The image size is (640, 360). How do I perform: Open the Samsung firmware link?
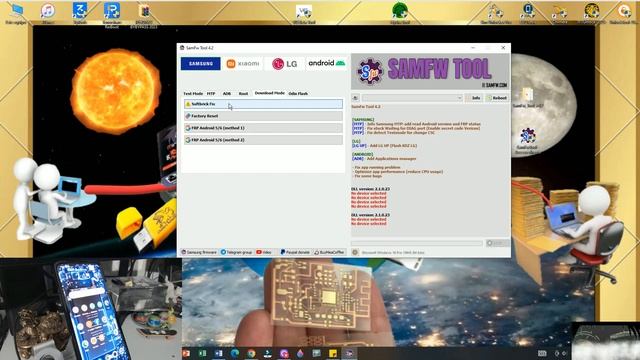tap(199, 252)
